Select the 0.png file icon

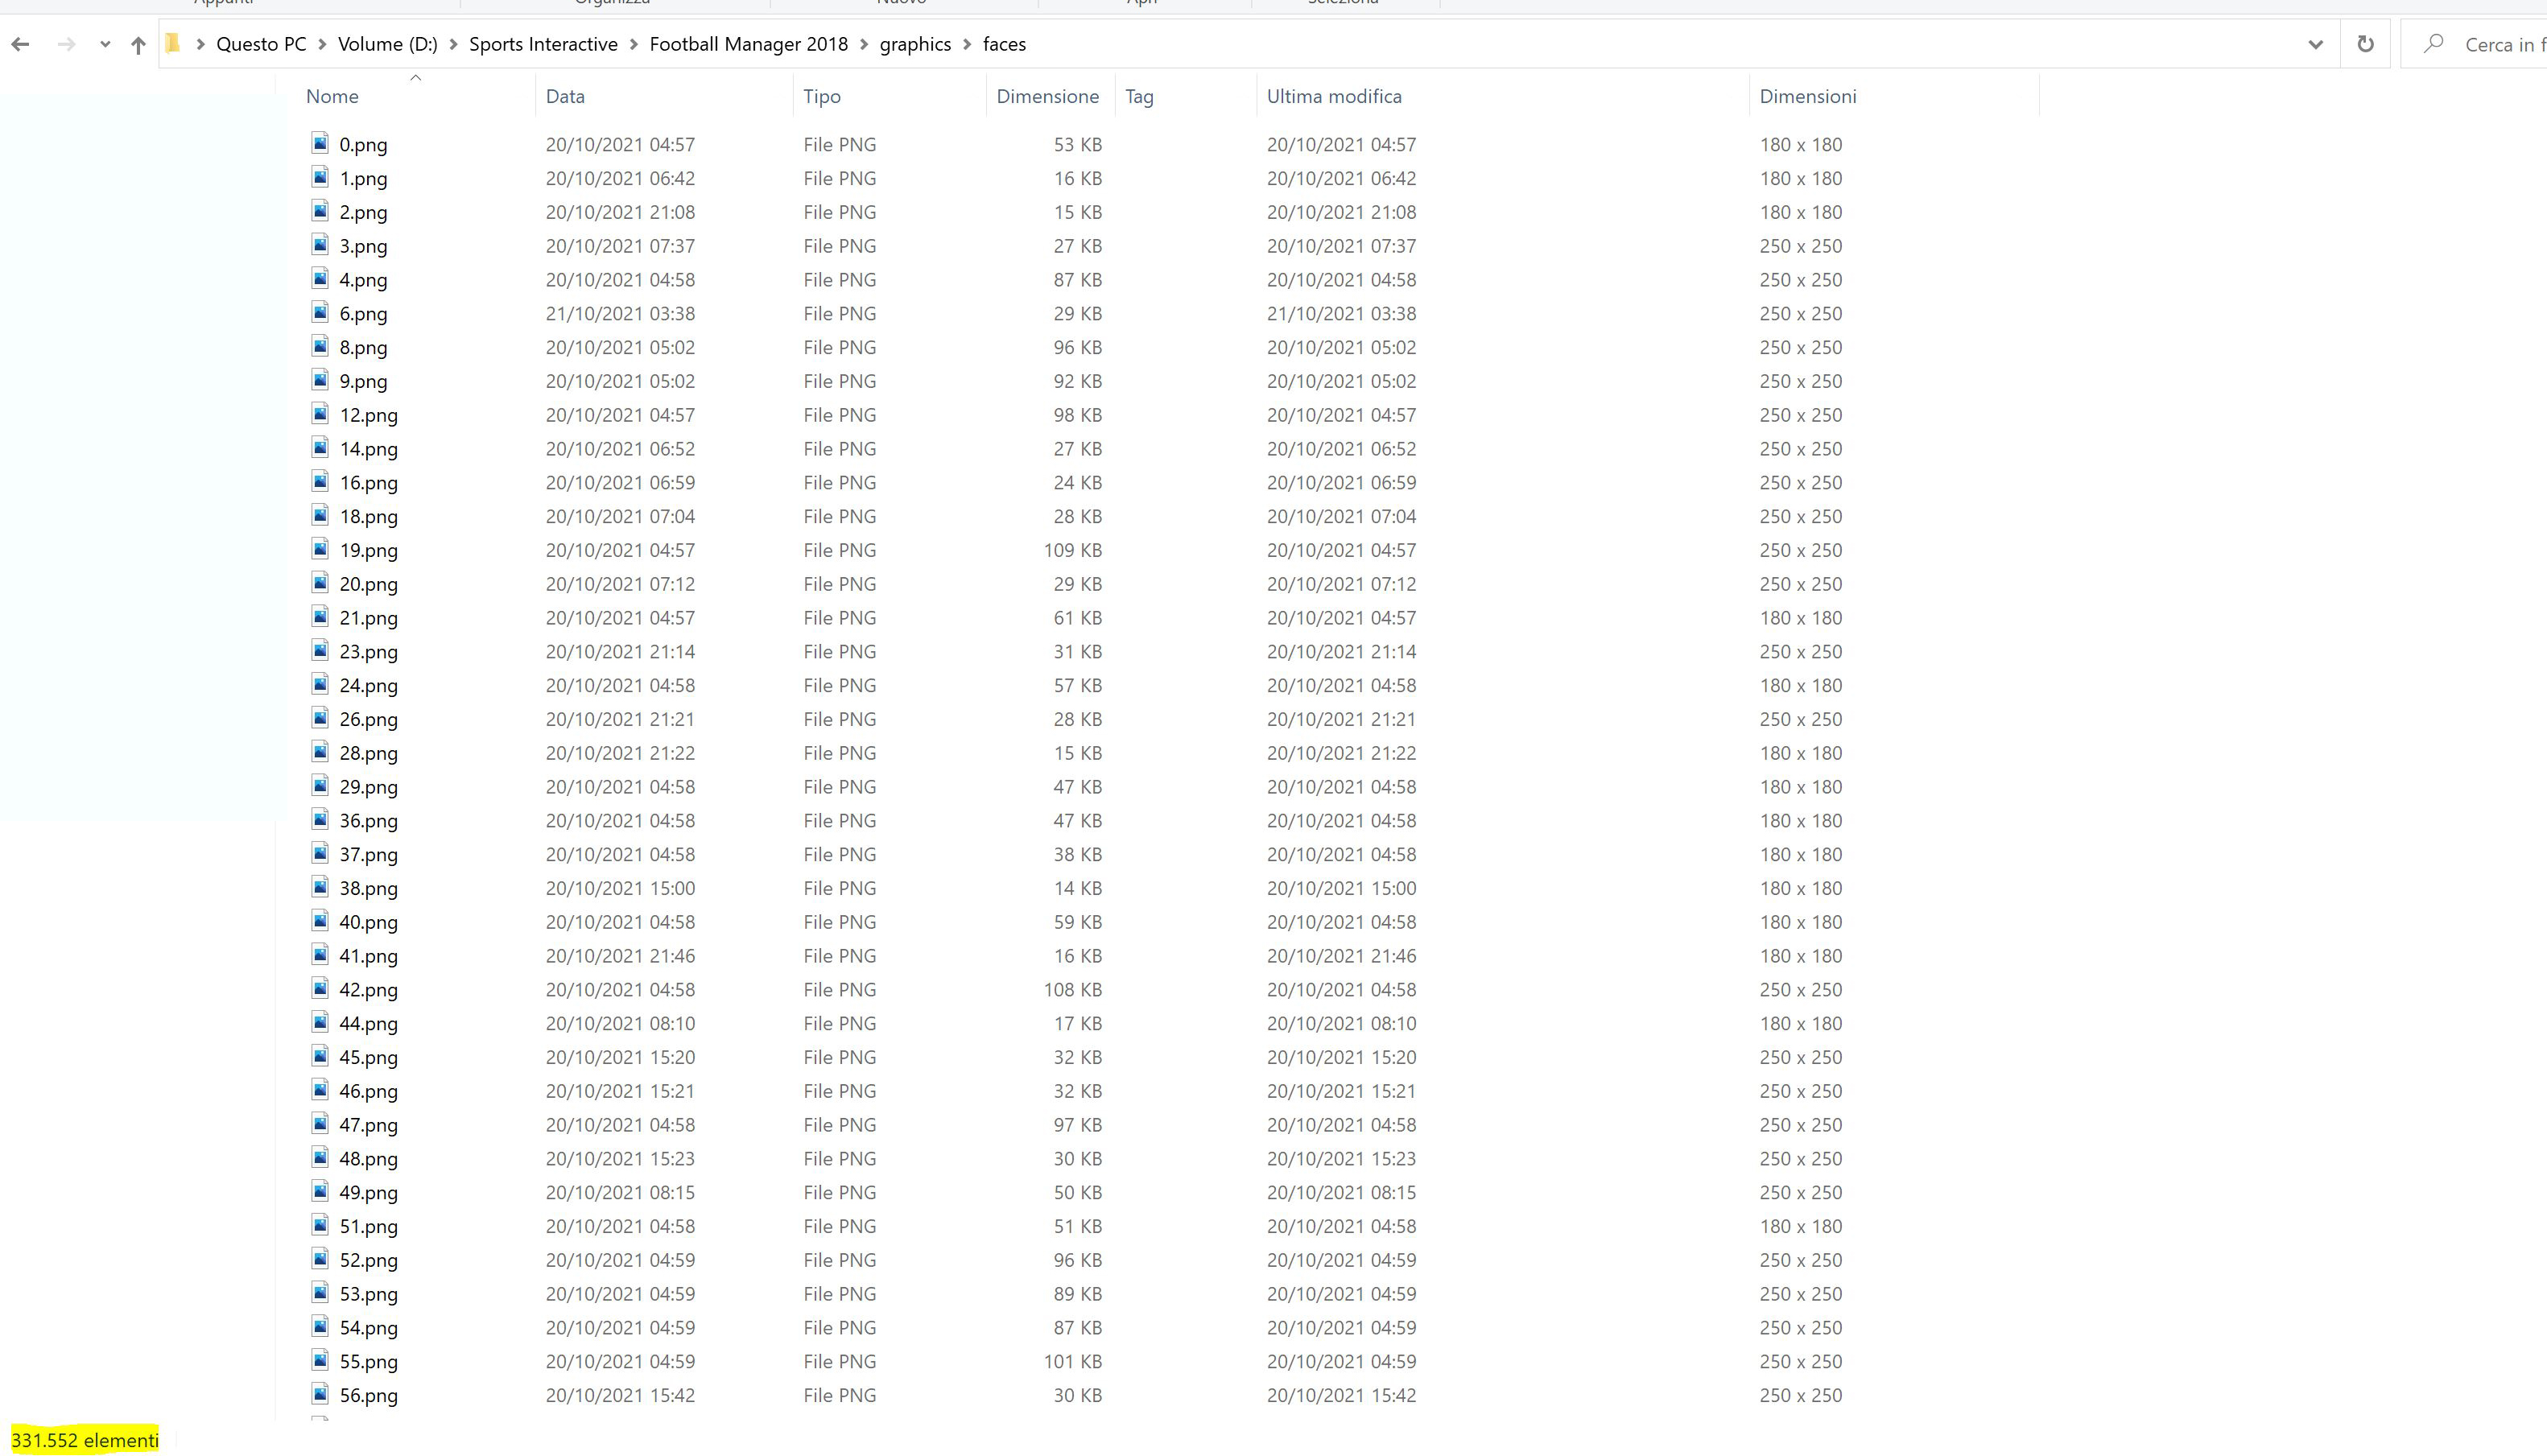pyautogui.click(x=319, y=142)
